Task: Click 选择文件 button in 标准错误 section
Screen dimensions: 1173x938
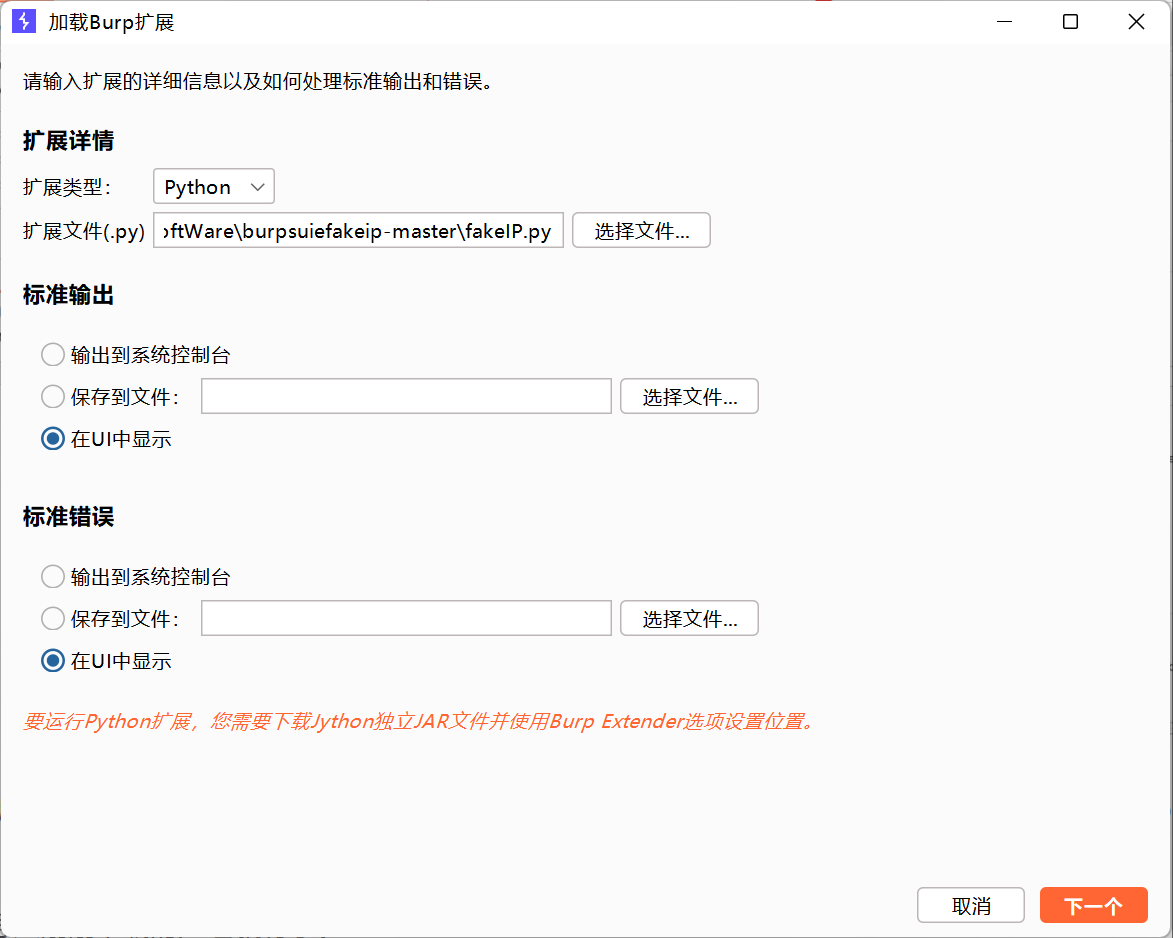Action: click(x=689, y=619)
